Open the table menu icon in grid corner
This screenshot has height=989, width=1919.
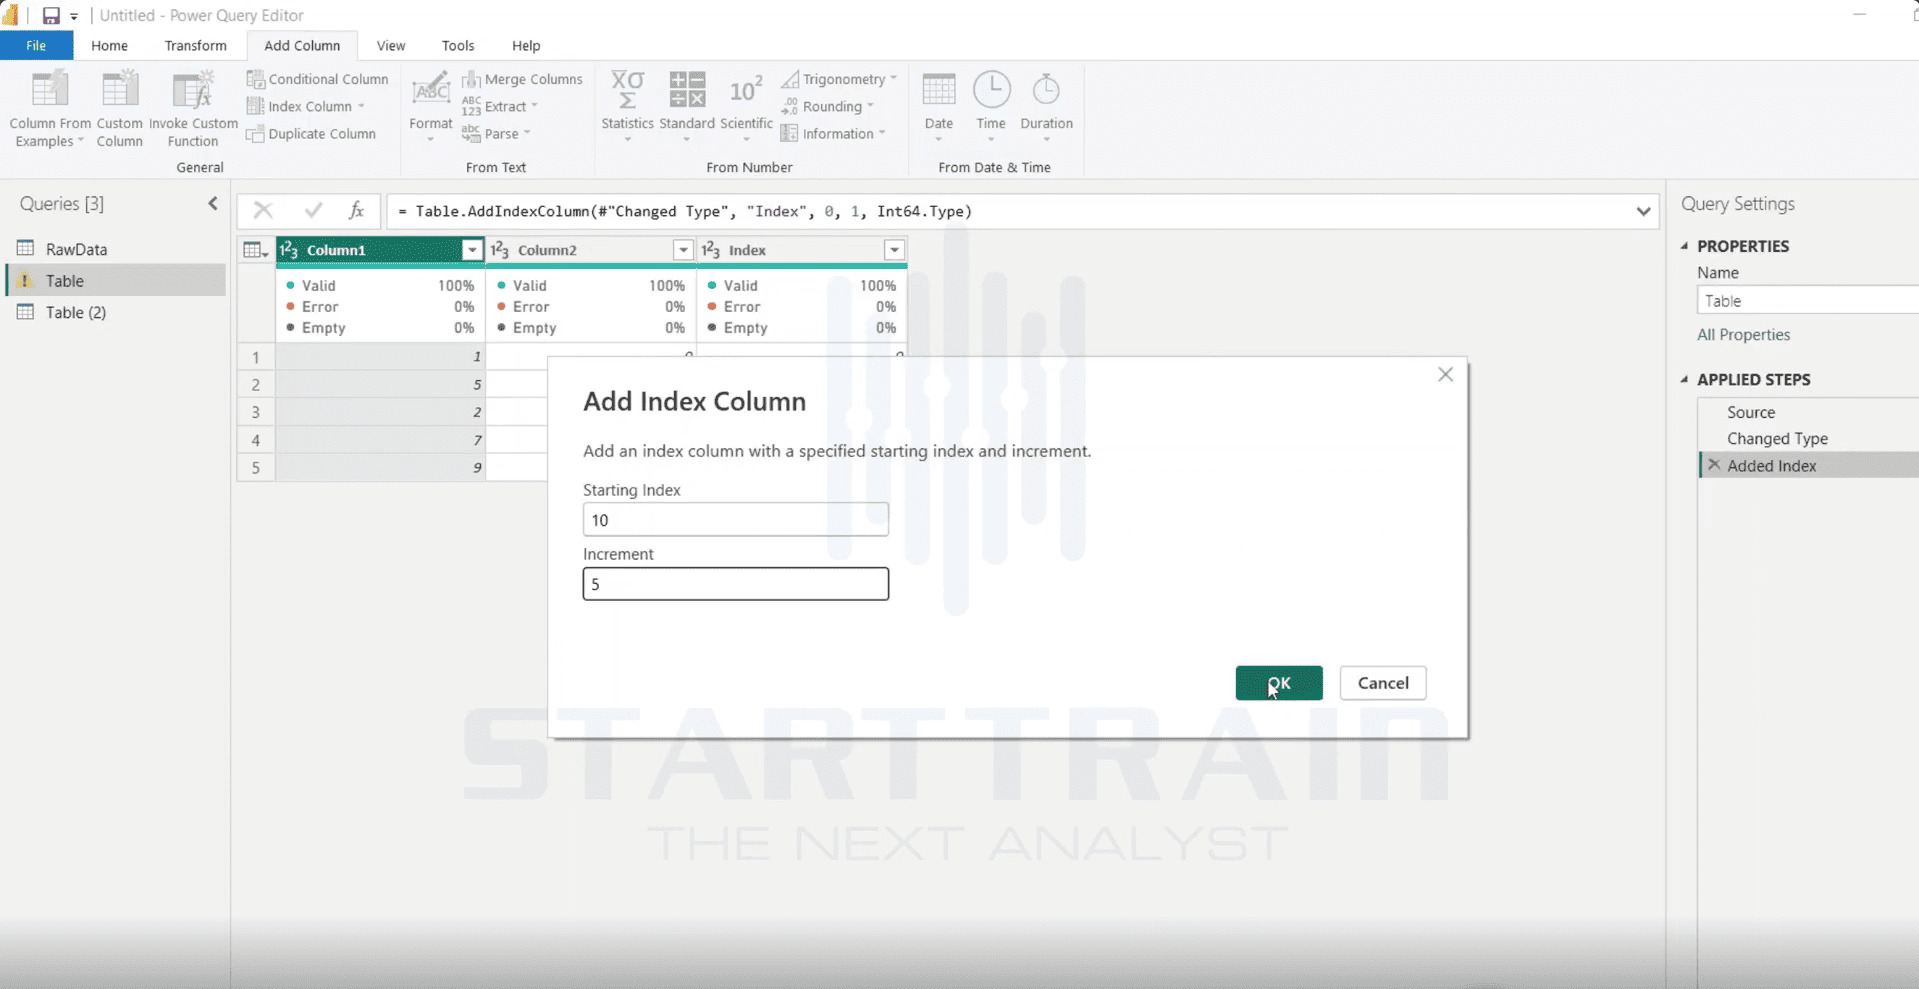[x=256, y=250]
